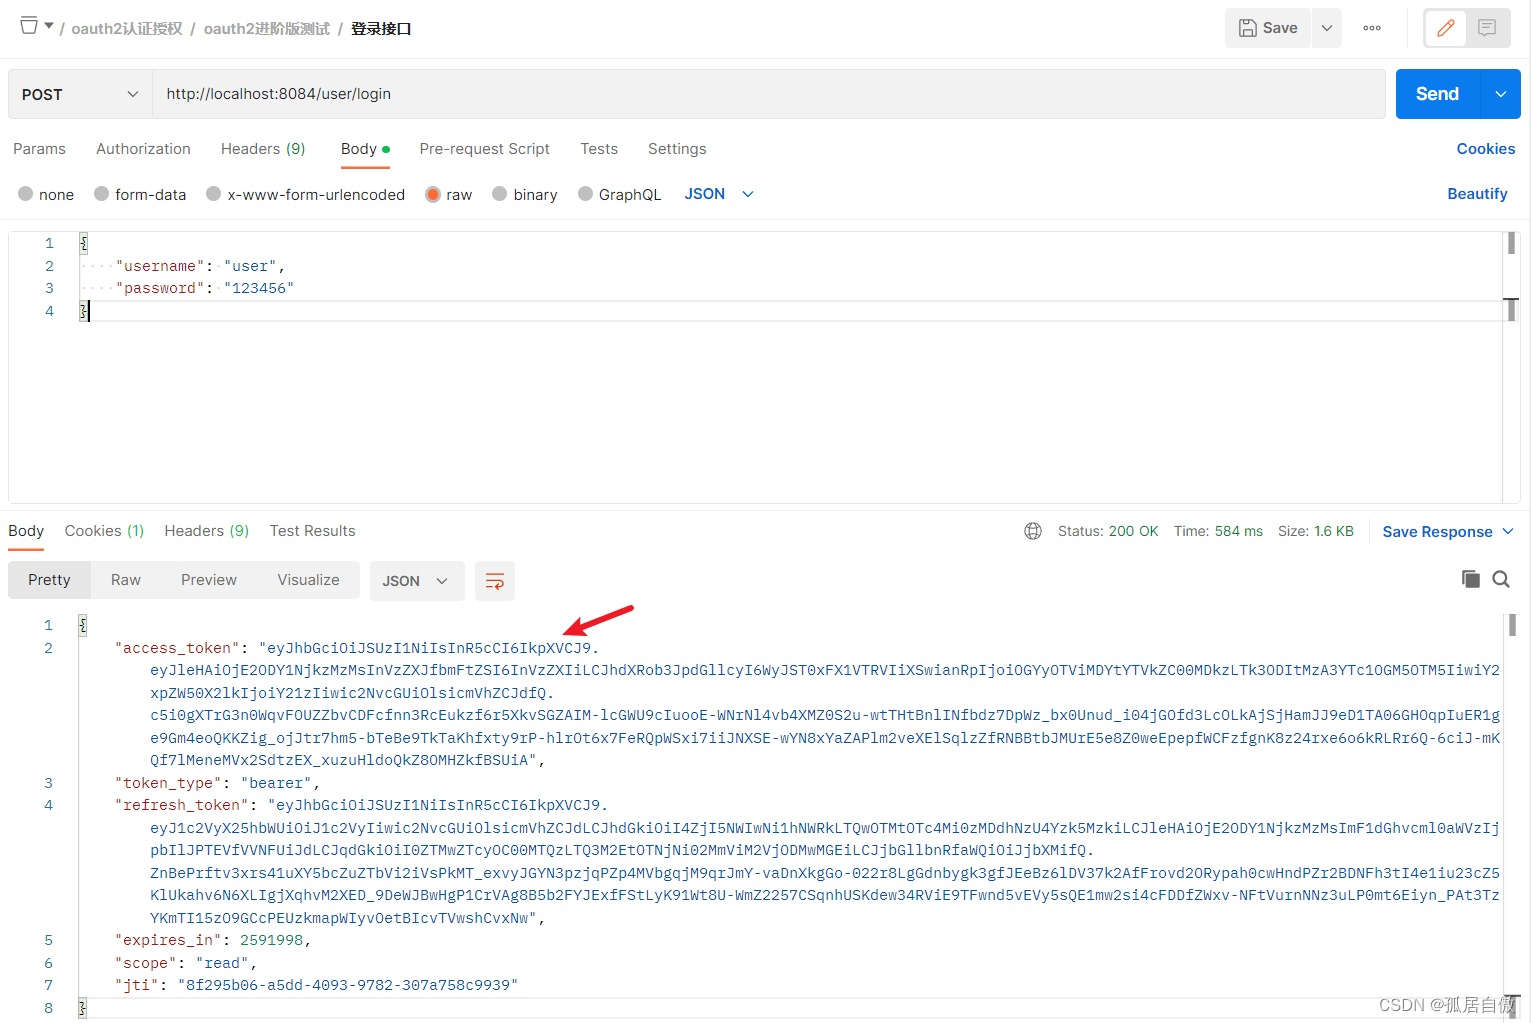
Task: Switch response view to Preview
Action: [209, 580]
